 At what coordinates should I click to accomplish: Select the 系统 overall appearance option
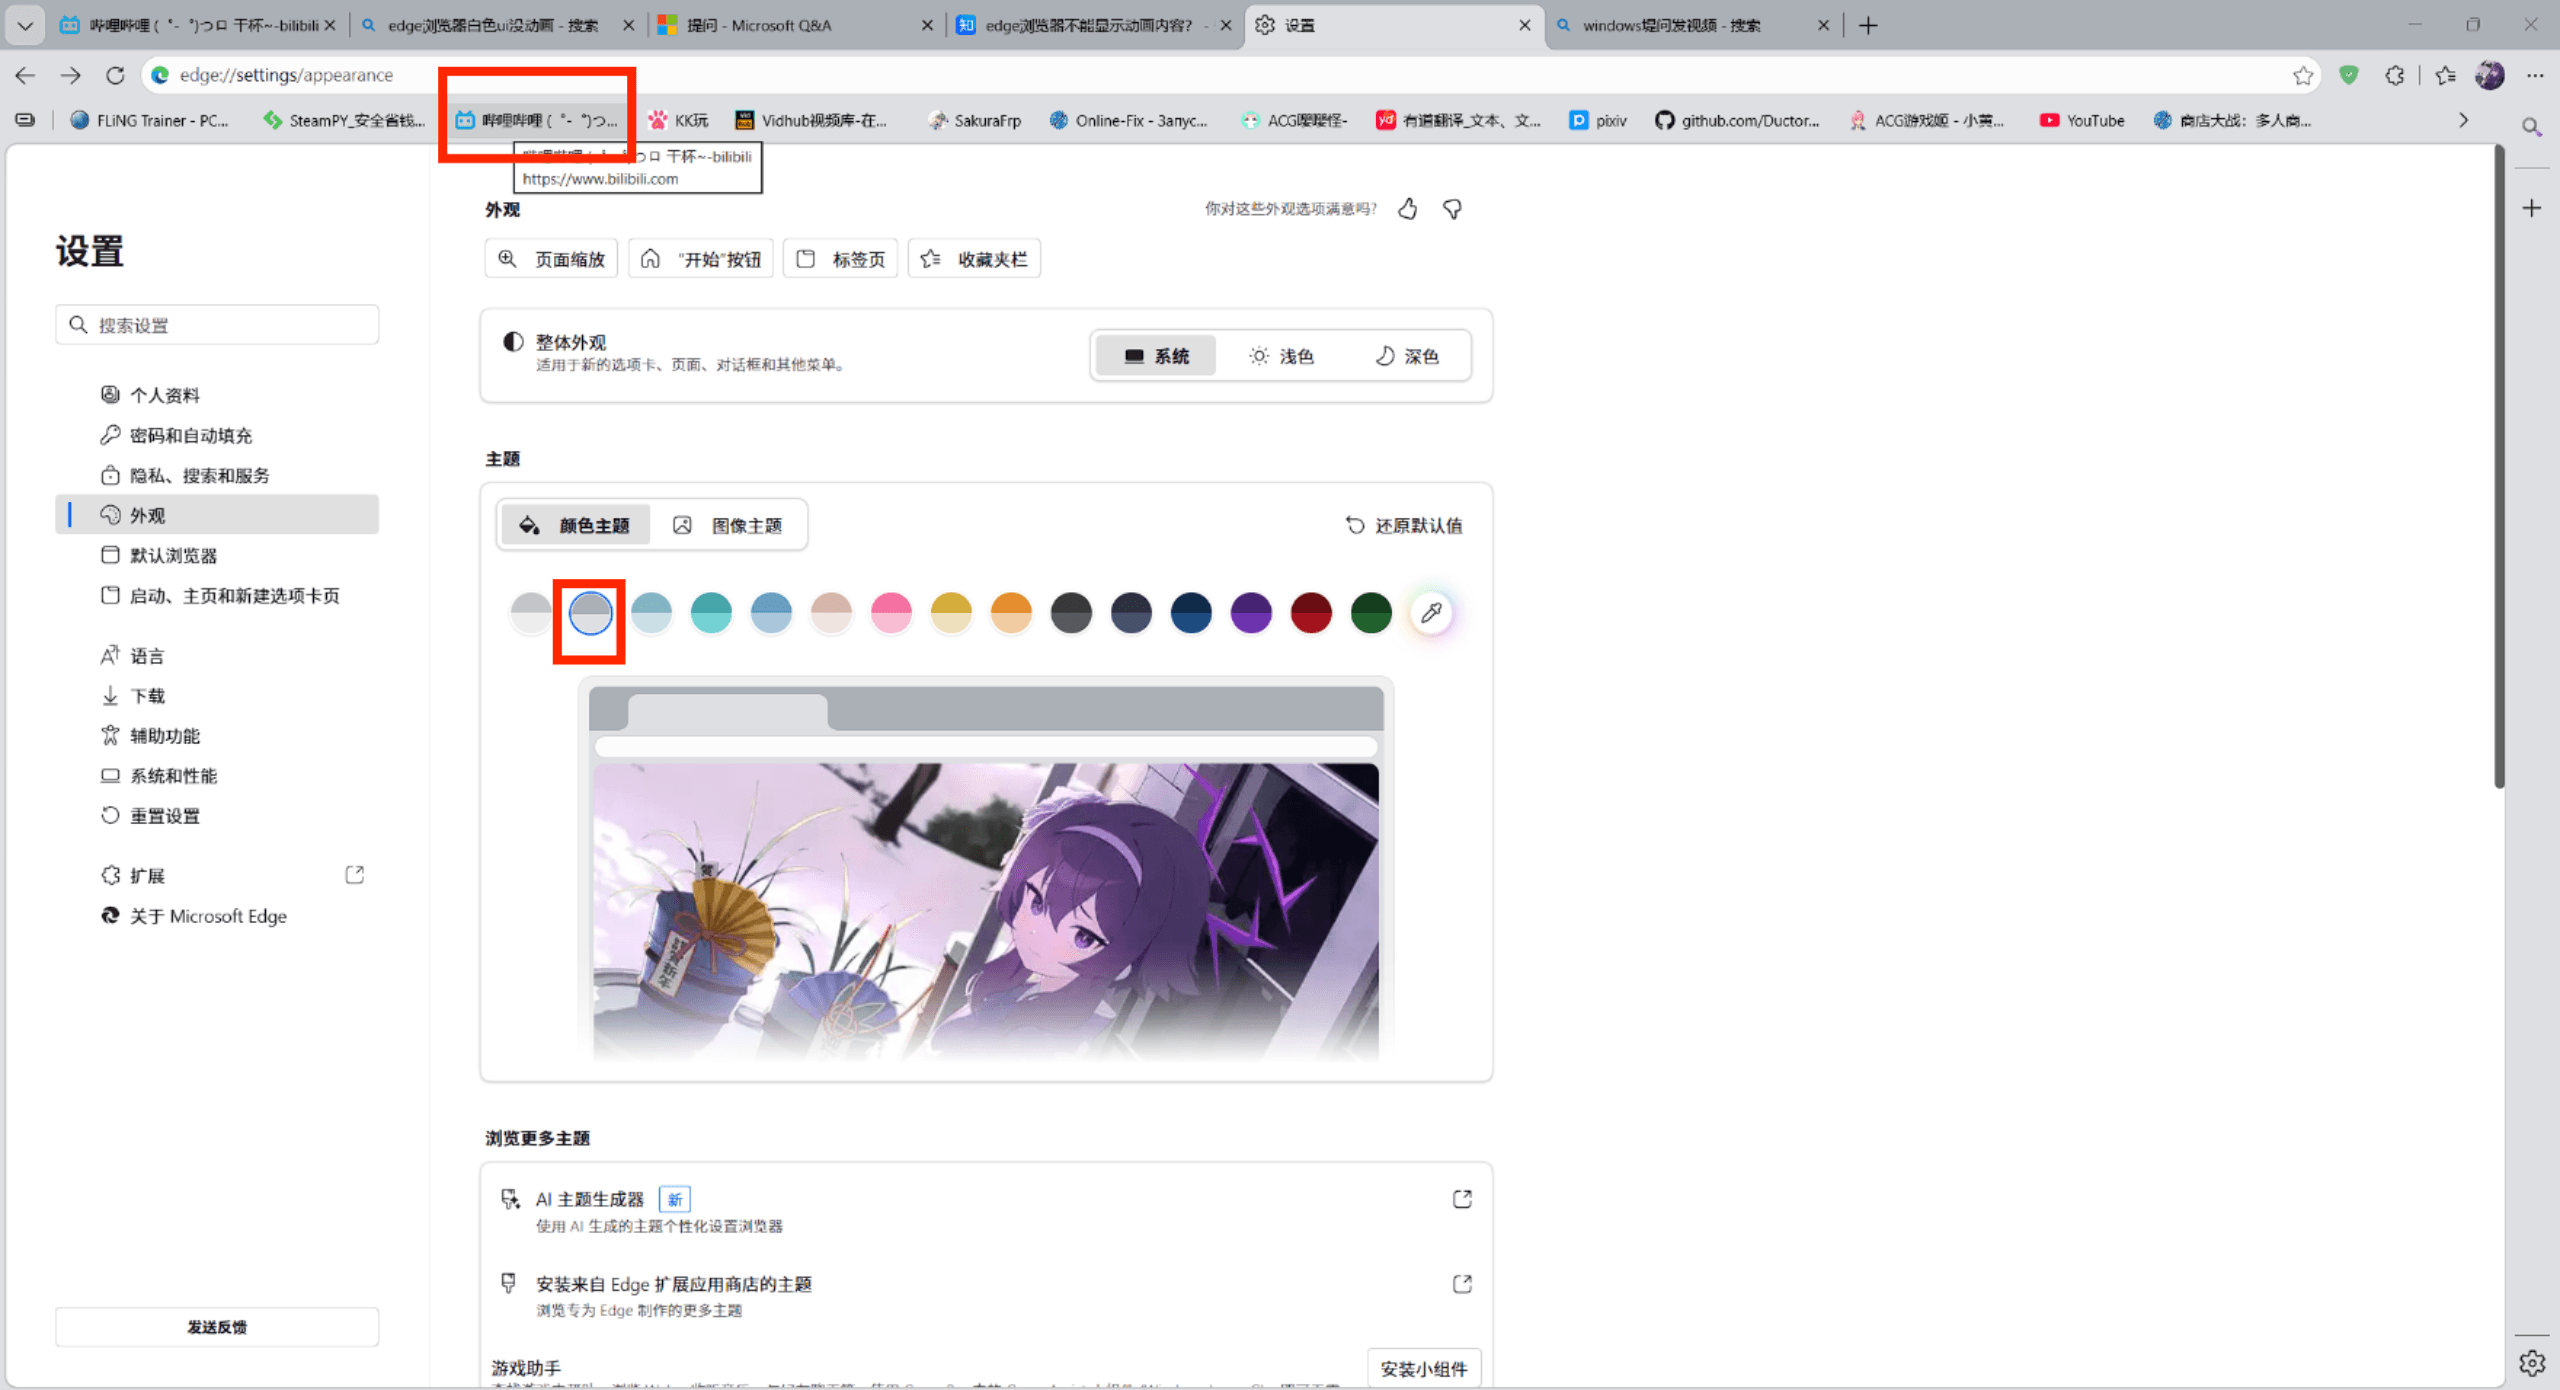[1157, 357]
